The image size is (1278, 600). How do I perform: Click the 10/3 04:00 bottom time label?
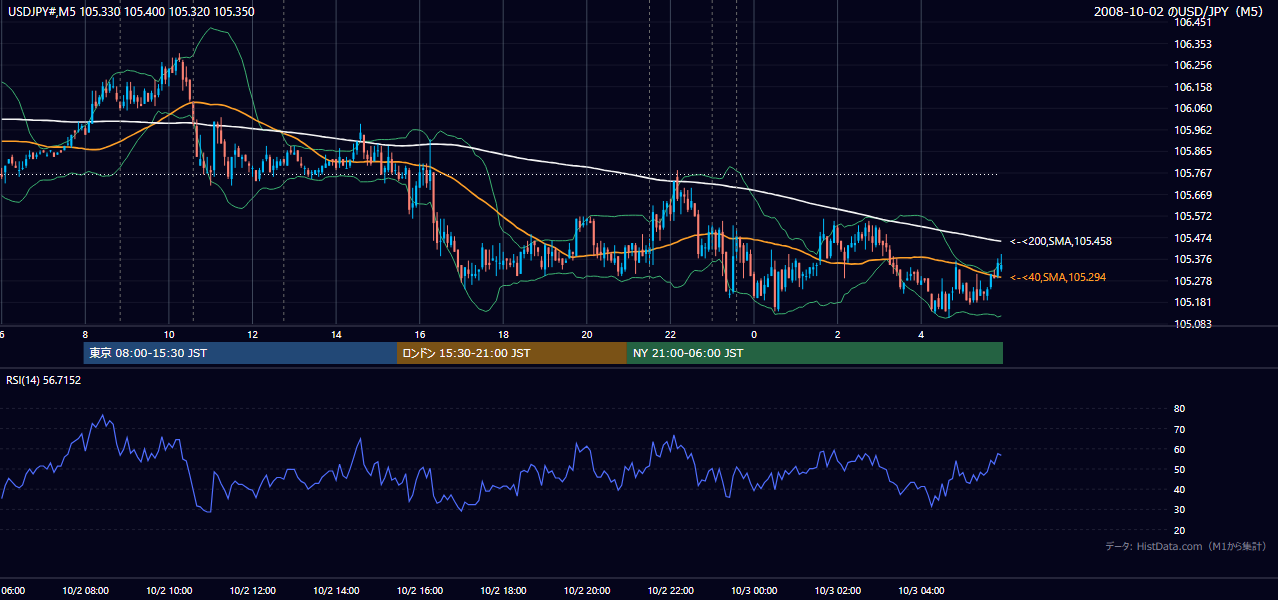tap(921, 590)
